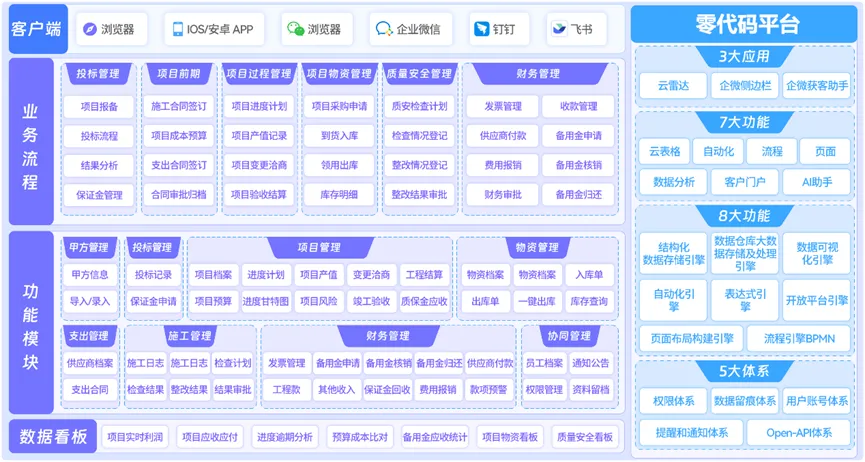Click the 数据留痕体系 box
Screen dimensions: 865x462
point(745,401)
